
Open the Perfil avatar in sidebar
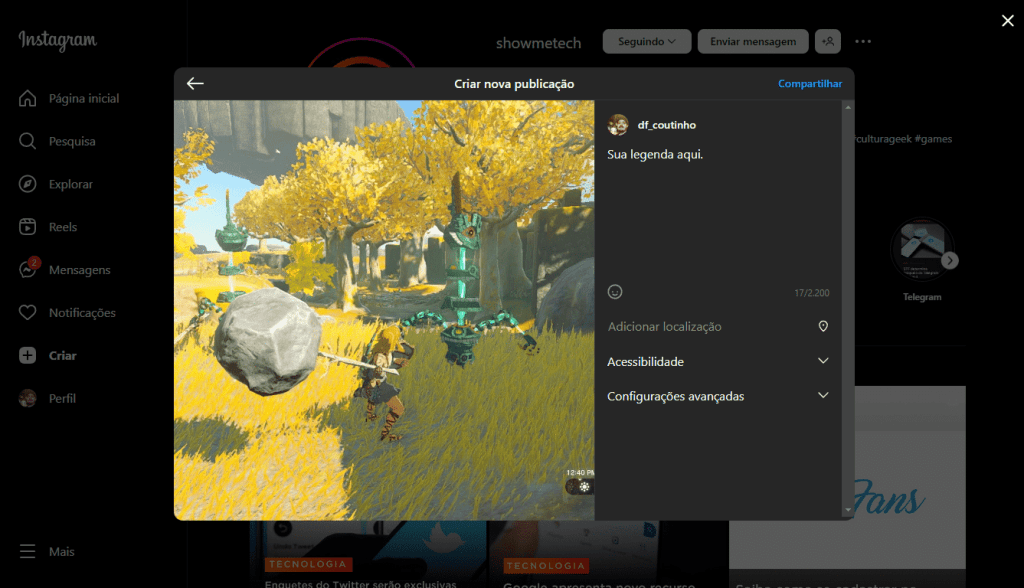point(27,399)
